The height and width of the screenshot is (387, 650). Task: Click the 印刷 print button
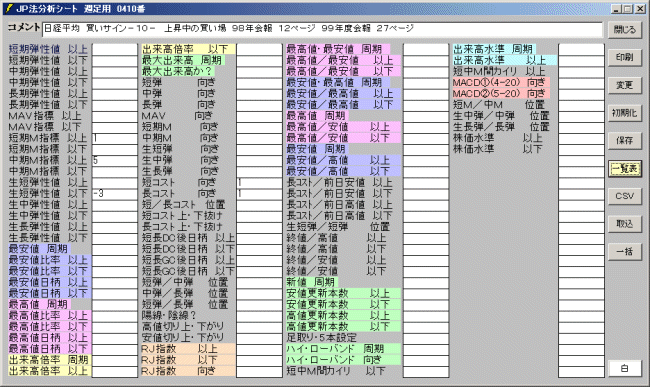pos(625,58)
